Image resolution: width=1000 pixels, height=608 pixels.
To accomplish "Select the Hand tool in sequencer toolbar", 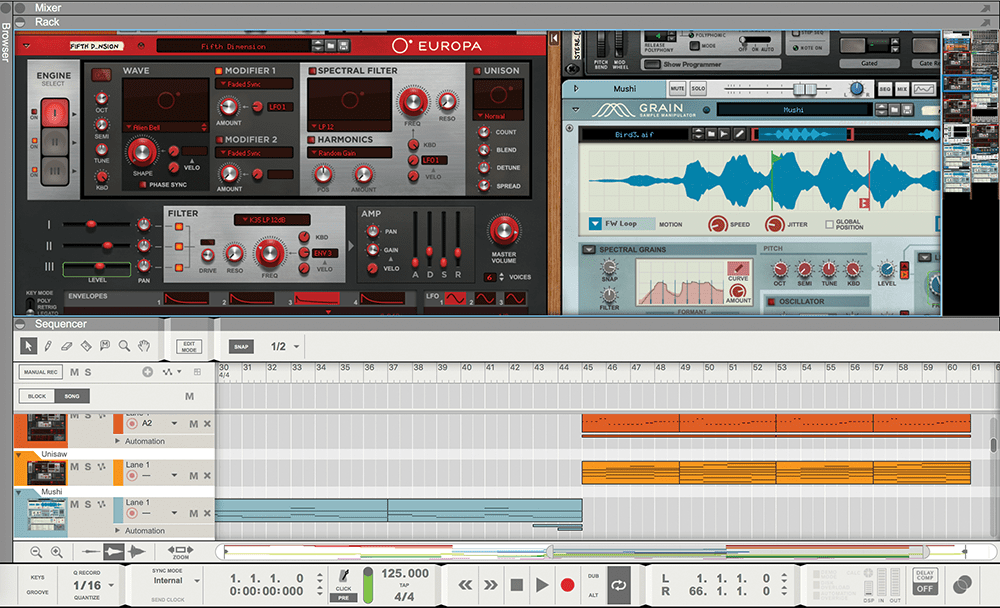I will click(x=143, y=346).
